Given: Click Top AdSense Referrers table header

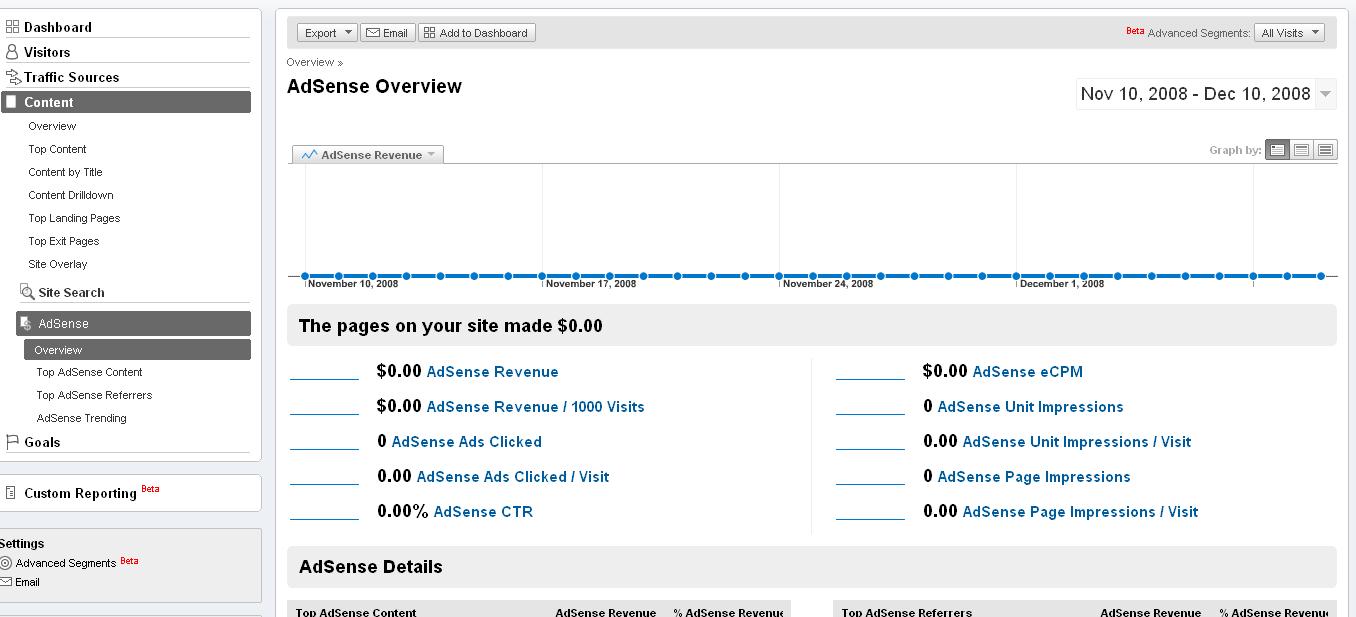Looking at the screenshot, I should click(x=906, y=612).
